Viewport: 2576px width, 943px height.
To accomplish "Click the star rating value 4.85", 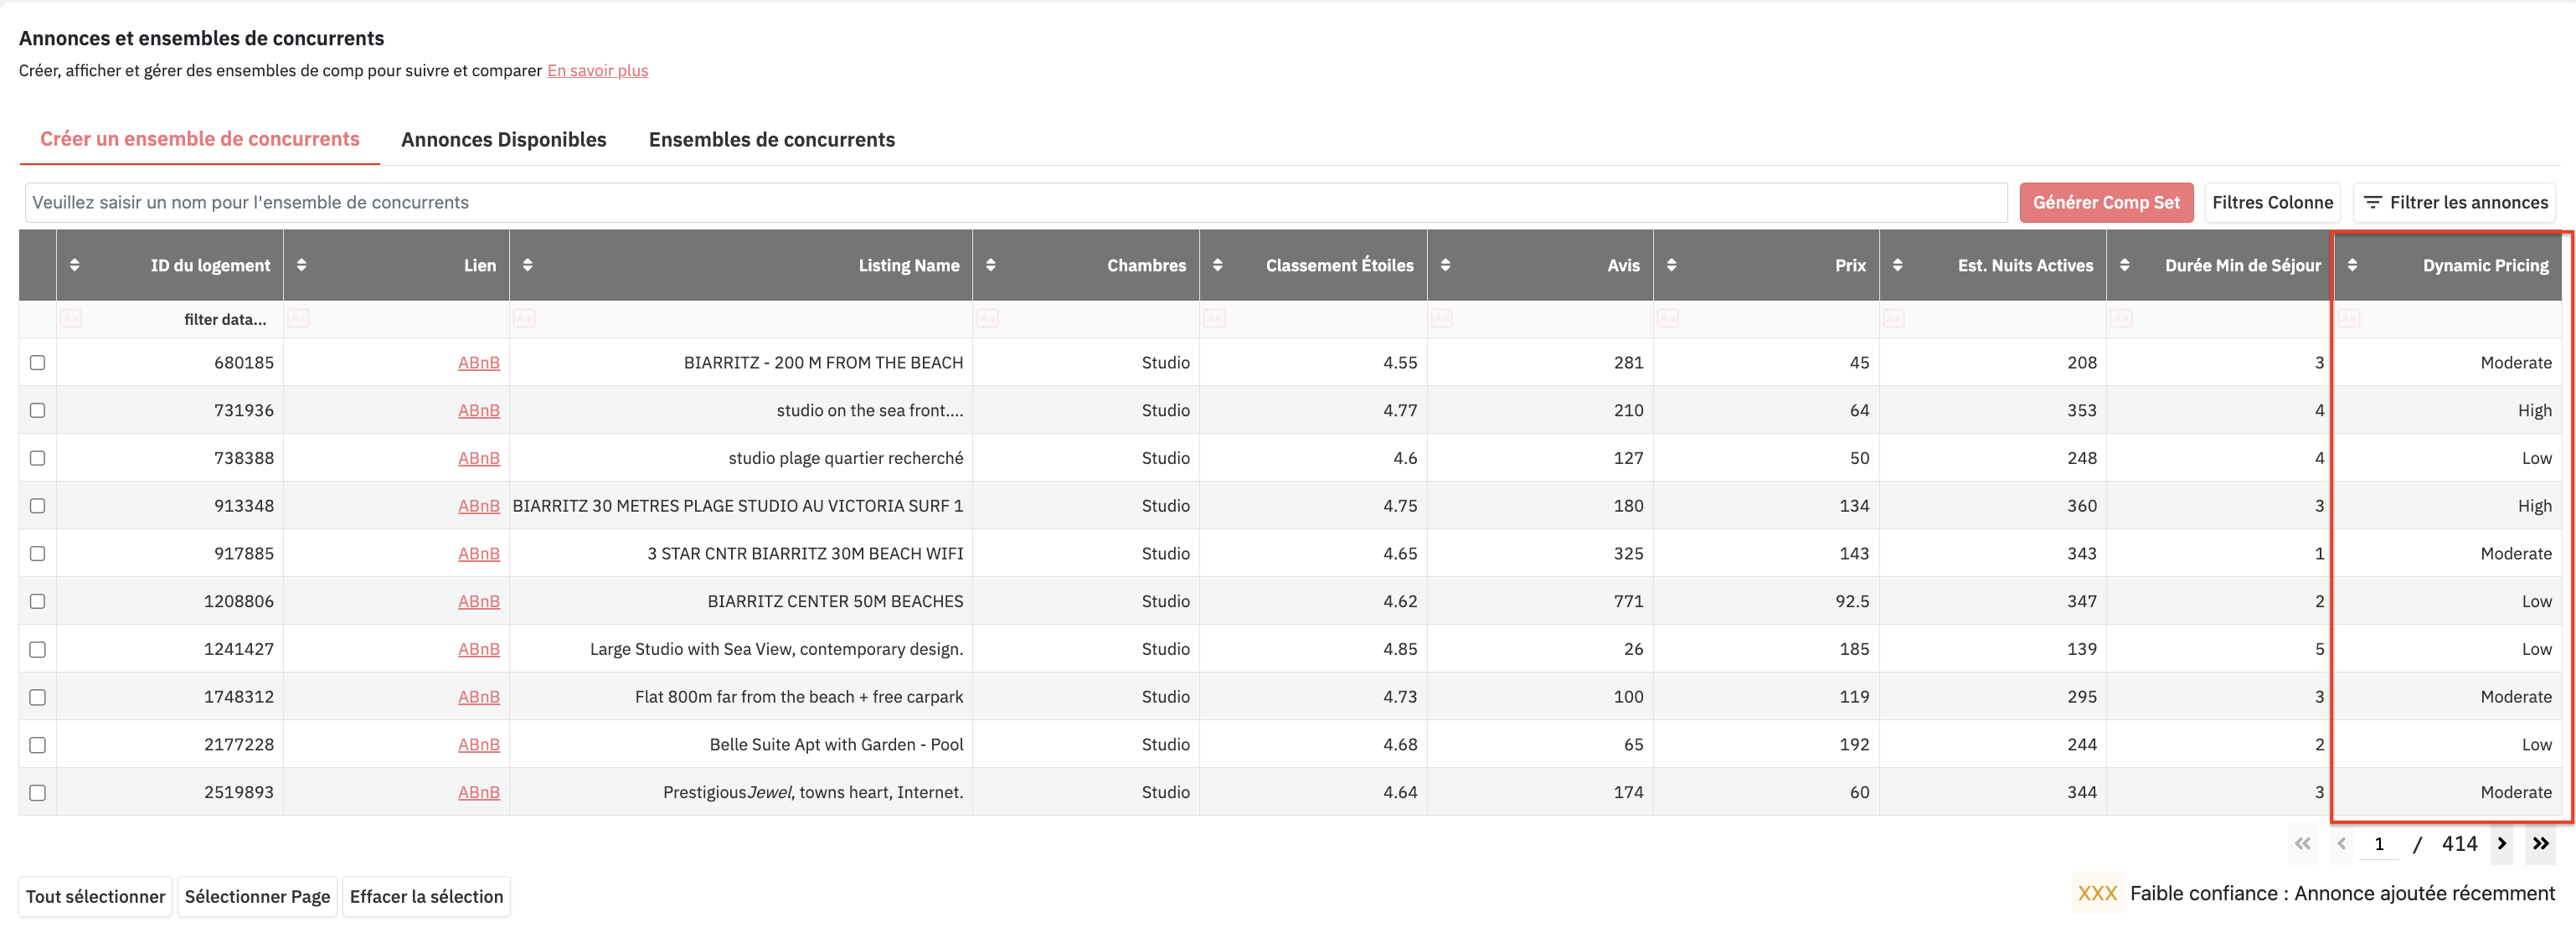I will [x=1400, y=649].
